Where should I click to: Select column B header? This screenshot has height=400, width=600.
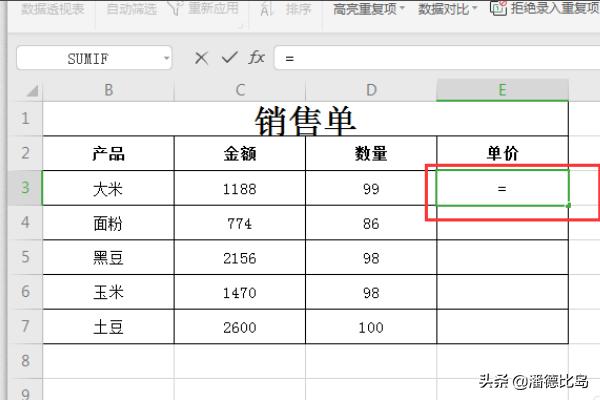(108, 90)
